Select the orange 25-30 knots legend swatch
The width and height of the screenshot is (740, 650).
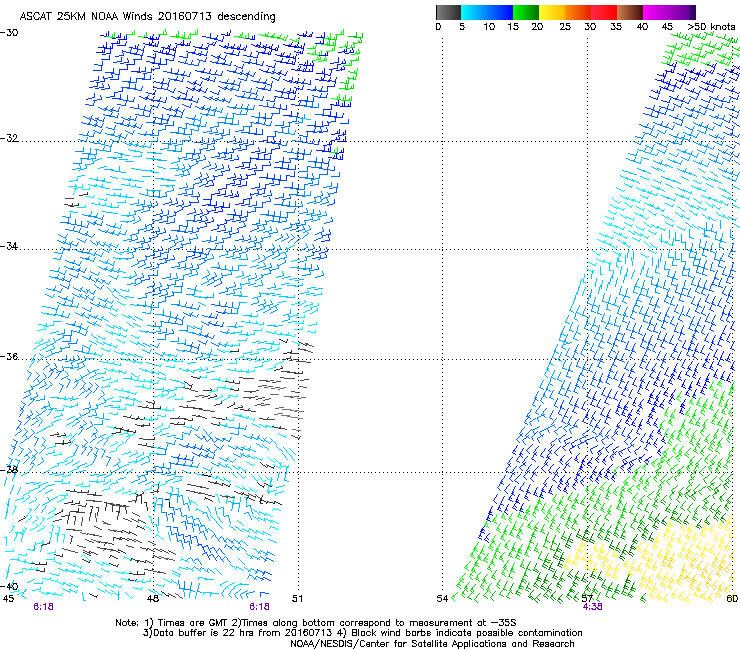coord(578,12)
